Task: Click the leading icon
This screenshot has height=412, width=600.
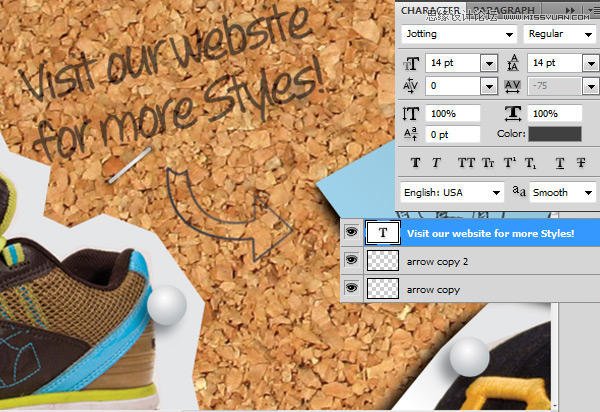Action: click(513, 62)
